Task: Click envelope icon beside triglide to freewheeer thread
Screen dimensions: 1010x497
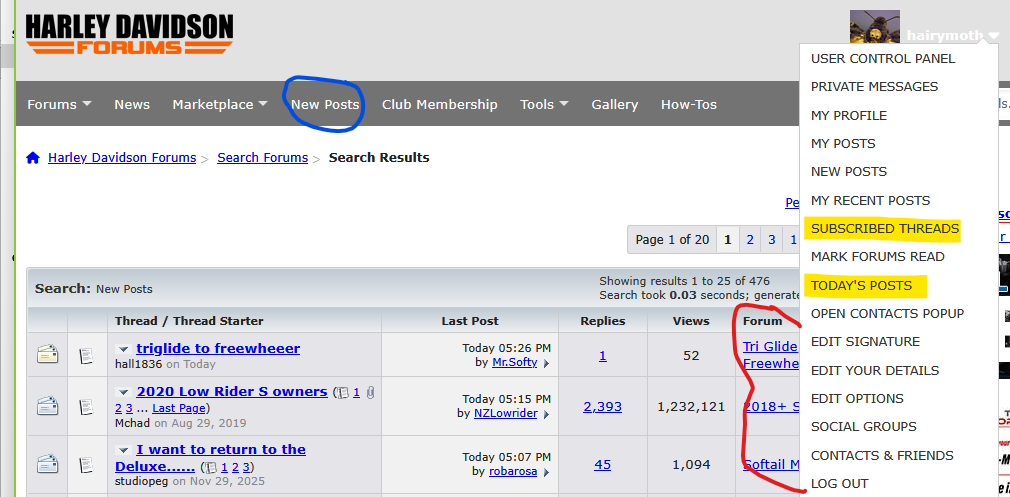Action: [x=47, y=354]
